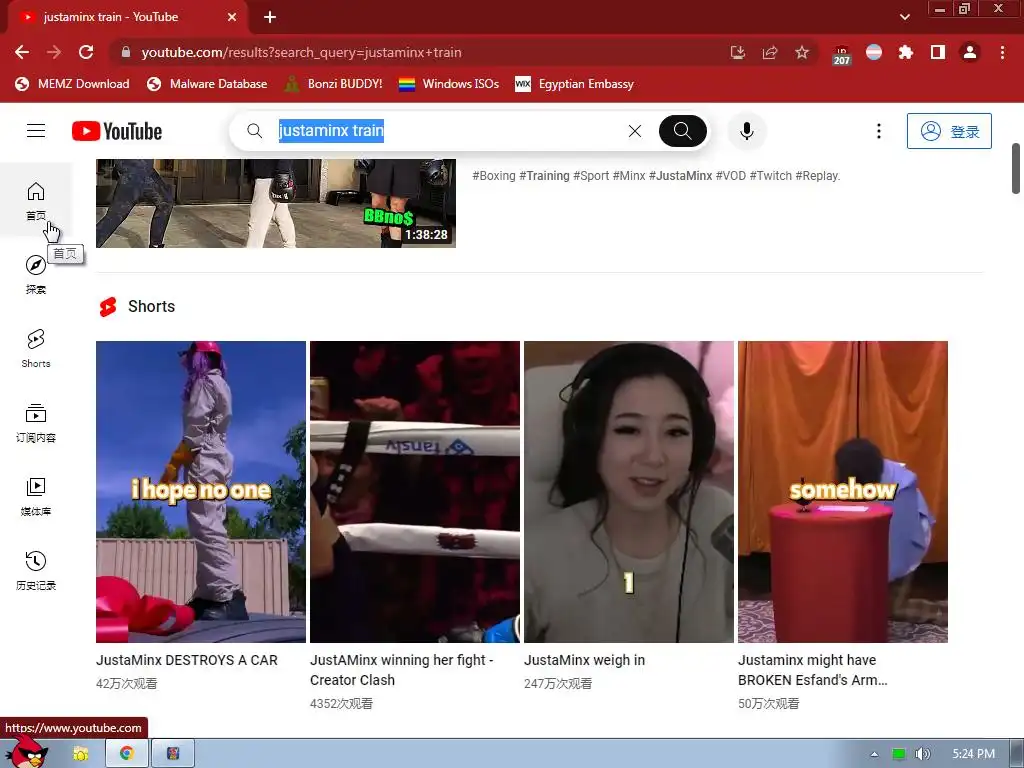Viewport: 1024px width, 768px height.
Task: Click the striped round extension icon
Action: [874, 52]
